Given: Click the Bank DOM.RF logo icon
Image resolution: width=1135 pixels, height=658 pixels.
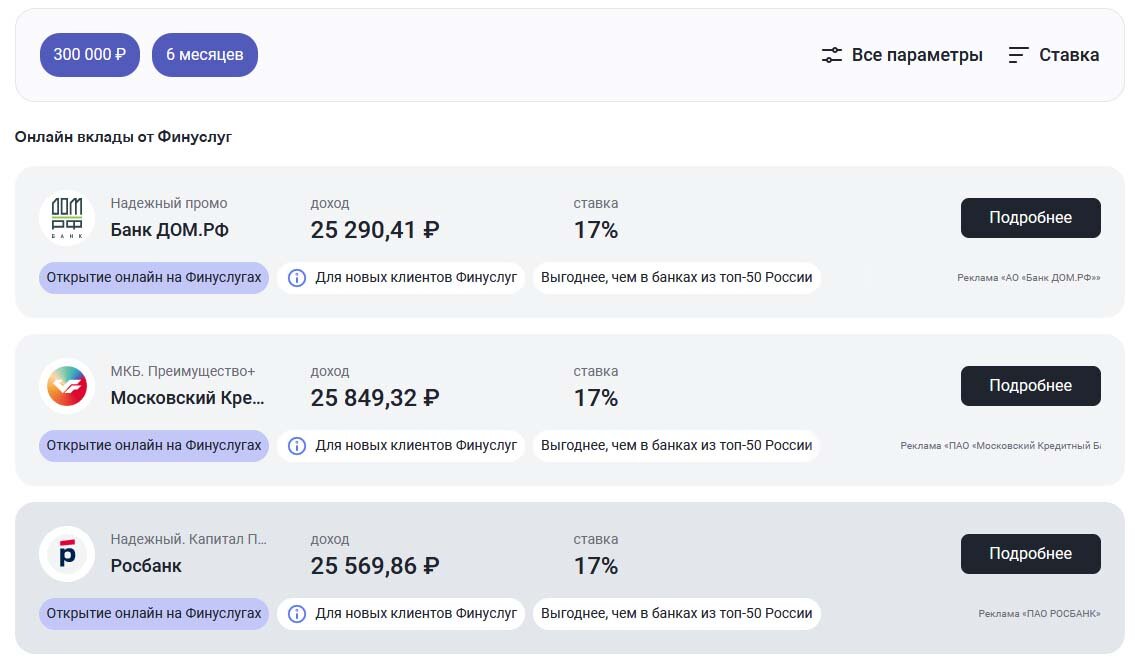Looking at the screenshot, I should coord(67,218).
